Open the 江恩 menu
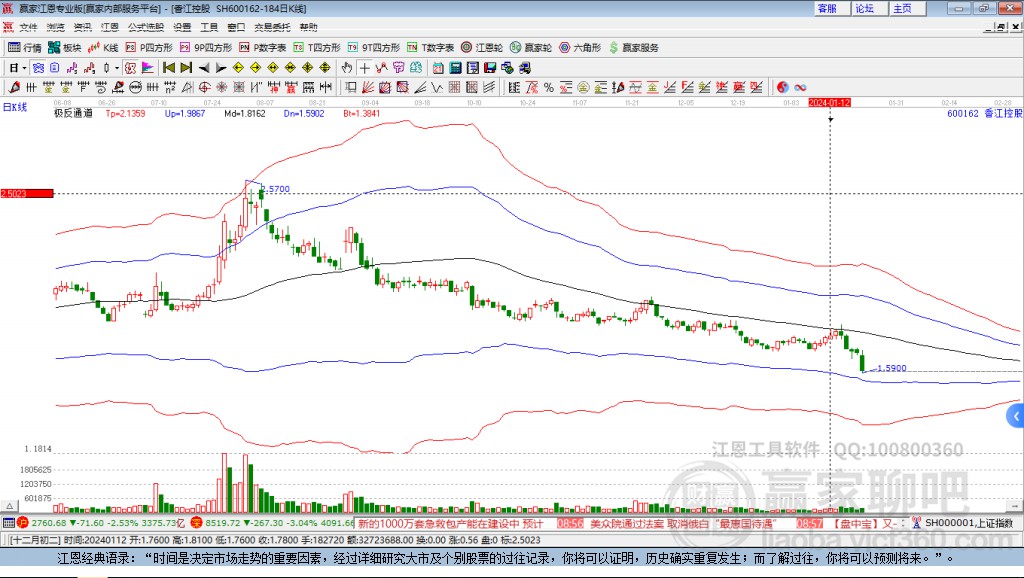This screenshot has width=1024, height=578. pyautogui.click(x=109, y=27)
